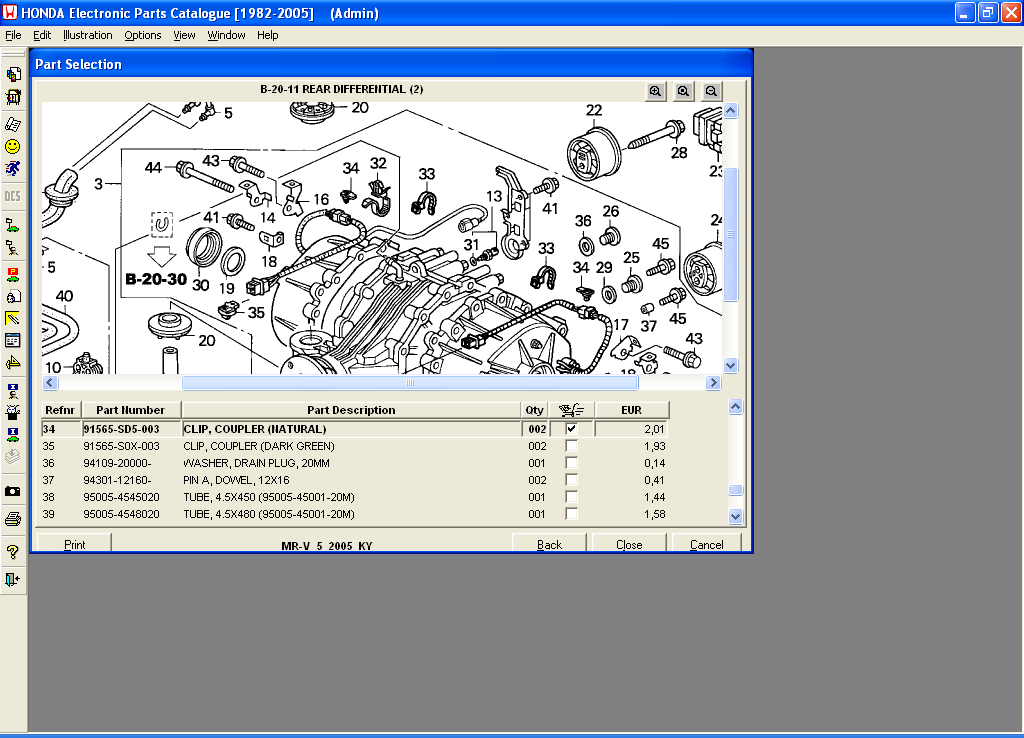Click the yellow smiley face sidebar icon
The image size is (1024, 738).
[x=12, y=147]
